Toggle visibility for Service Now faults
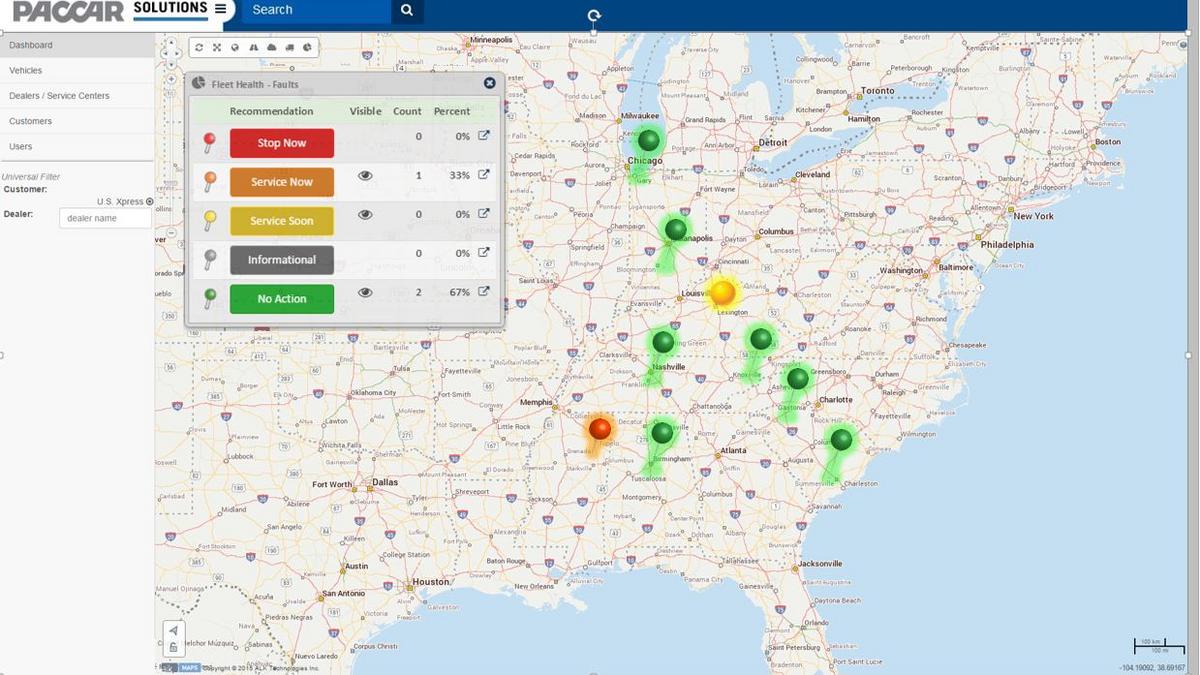The image size is (1200, 675). tap(365, 173)
